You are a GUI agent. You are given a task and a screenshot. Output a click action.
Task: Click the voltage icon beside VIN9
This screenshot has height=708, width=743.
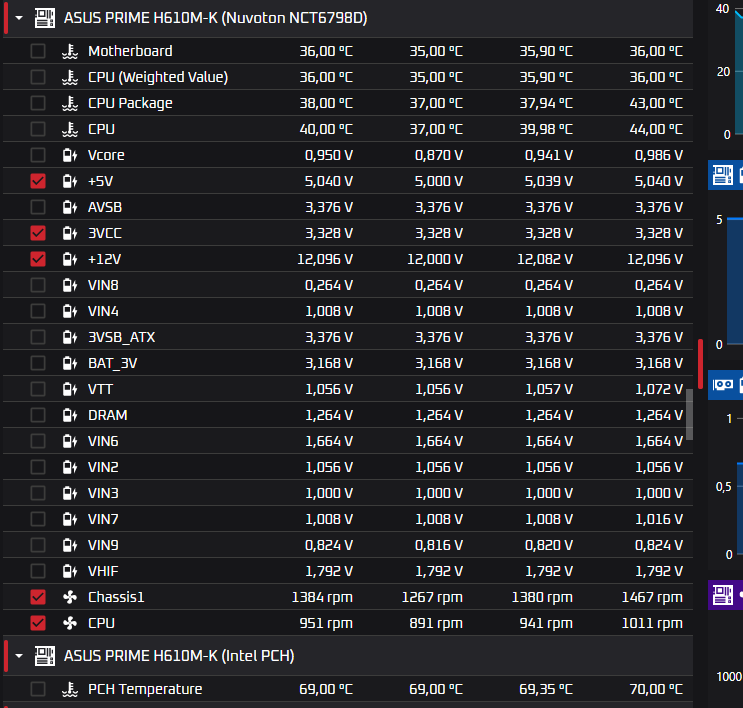(x=70, y=545)
